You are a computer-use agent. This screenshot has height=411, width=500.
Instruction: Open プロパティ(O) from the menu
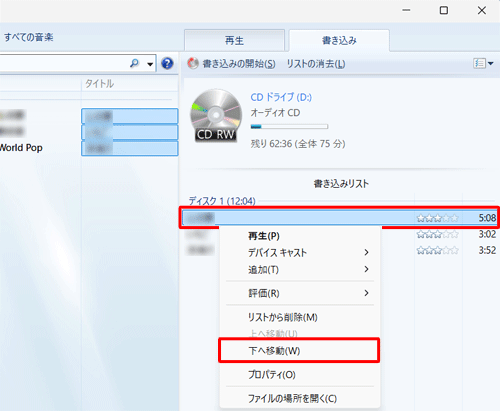(x=272, y=375)
